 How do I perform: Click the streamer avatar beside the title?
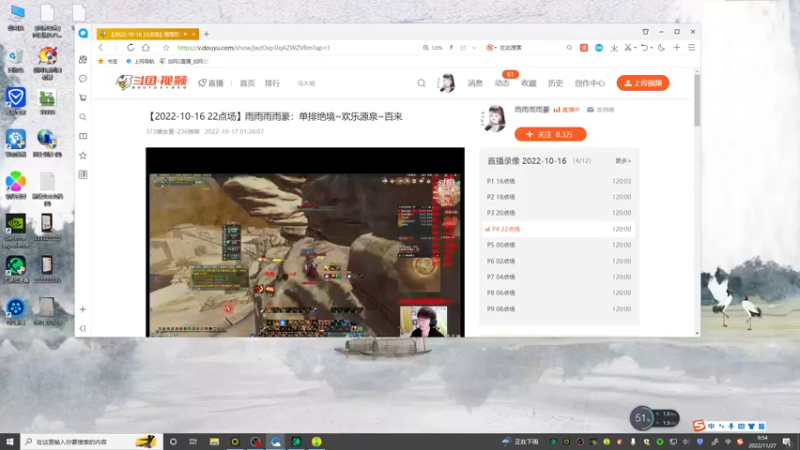(494, 118)
